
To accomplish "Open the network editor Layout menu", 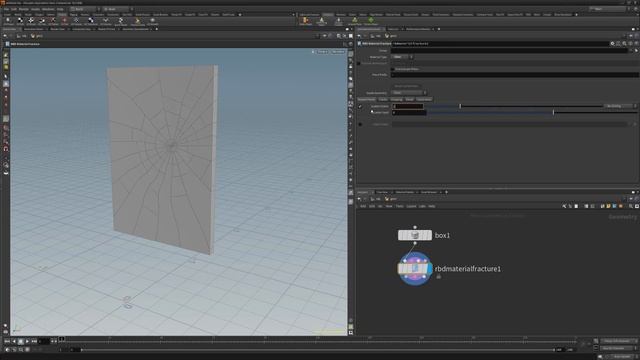I will tap(411, 206).
